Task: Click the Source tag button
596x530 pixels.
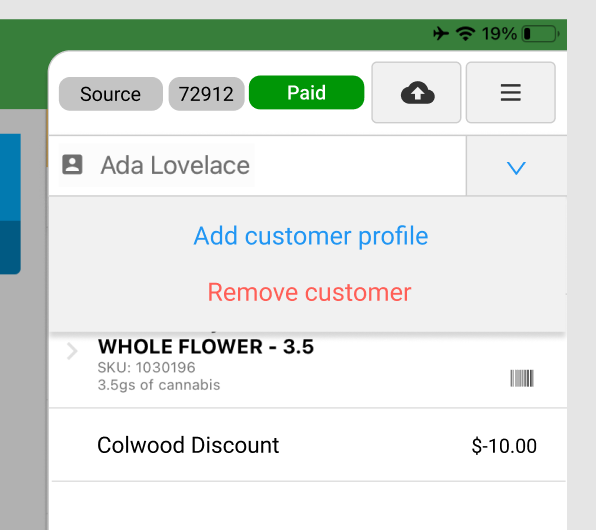Action: tap(111, 94)
